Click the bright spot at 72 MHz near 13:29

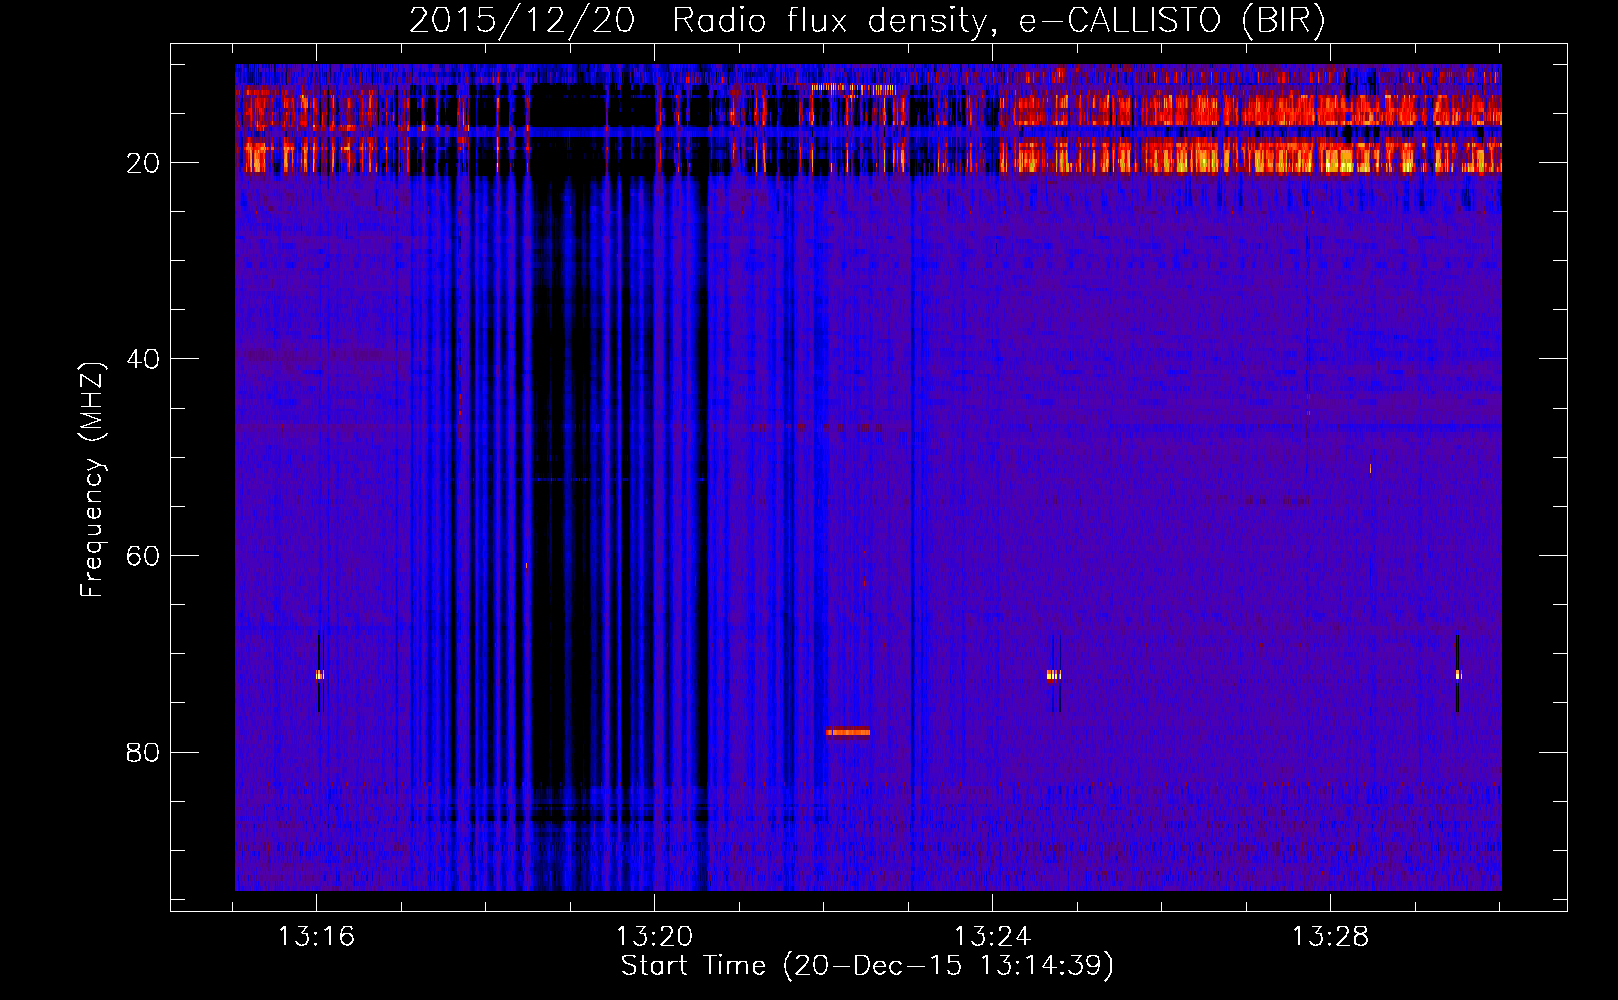1458,675
